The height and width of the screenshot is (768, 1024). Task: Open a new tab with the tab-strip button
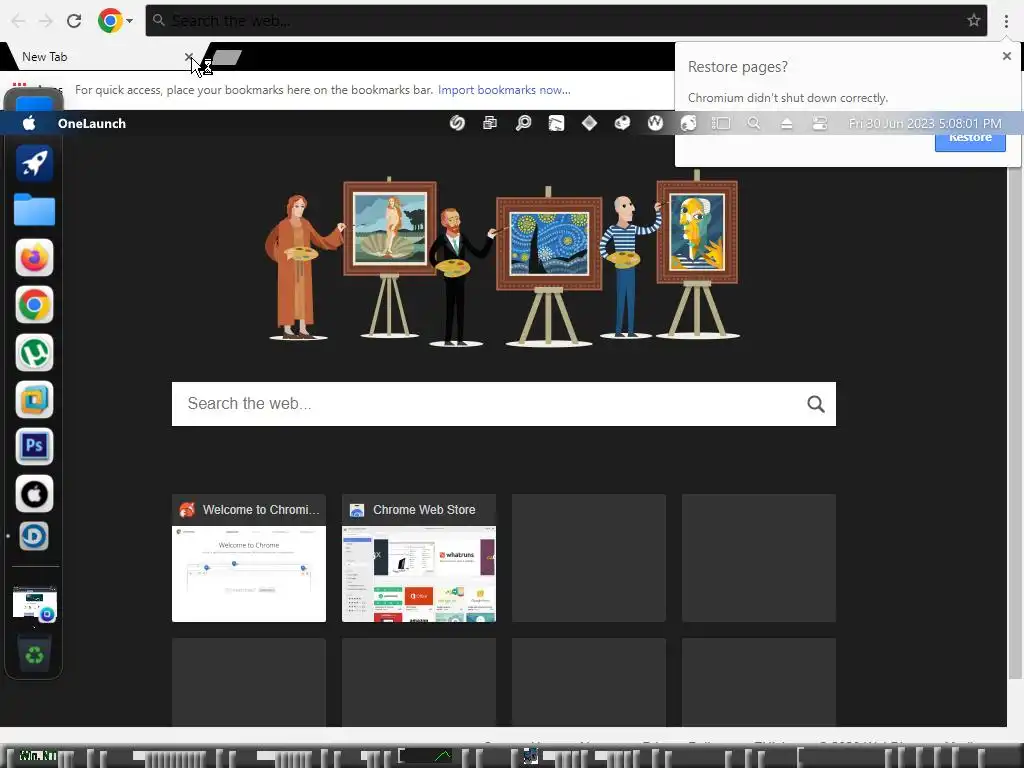(227, 57)
